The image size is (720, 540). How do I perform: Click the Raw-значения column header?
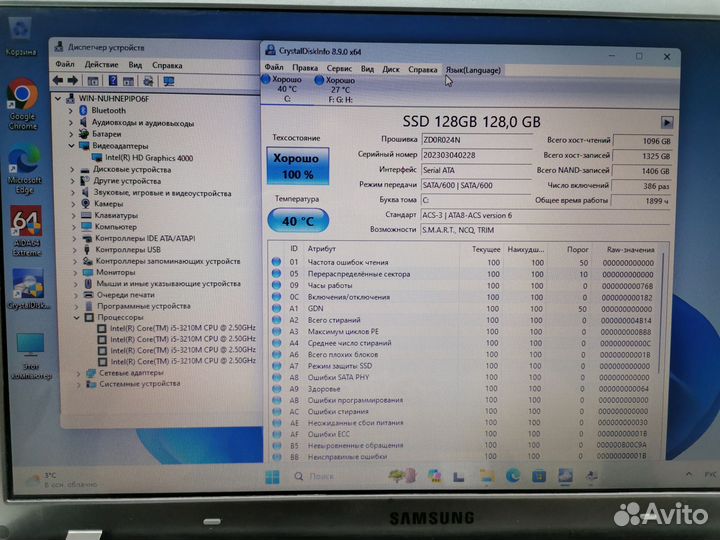630,250
